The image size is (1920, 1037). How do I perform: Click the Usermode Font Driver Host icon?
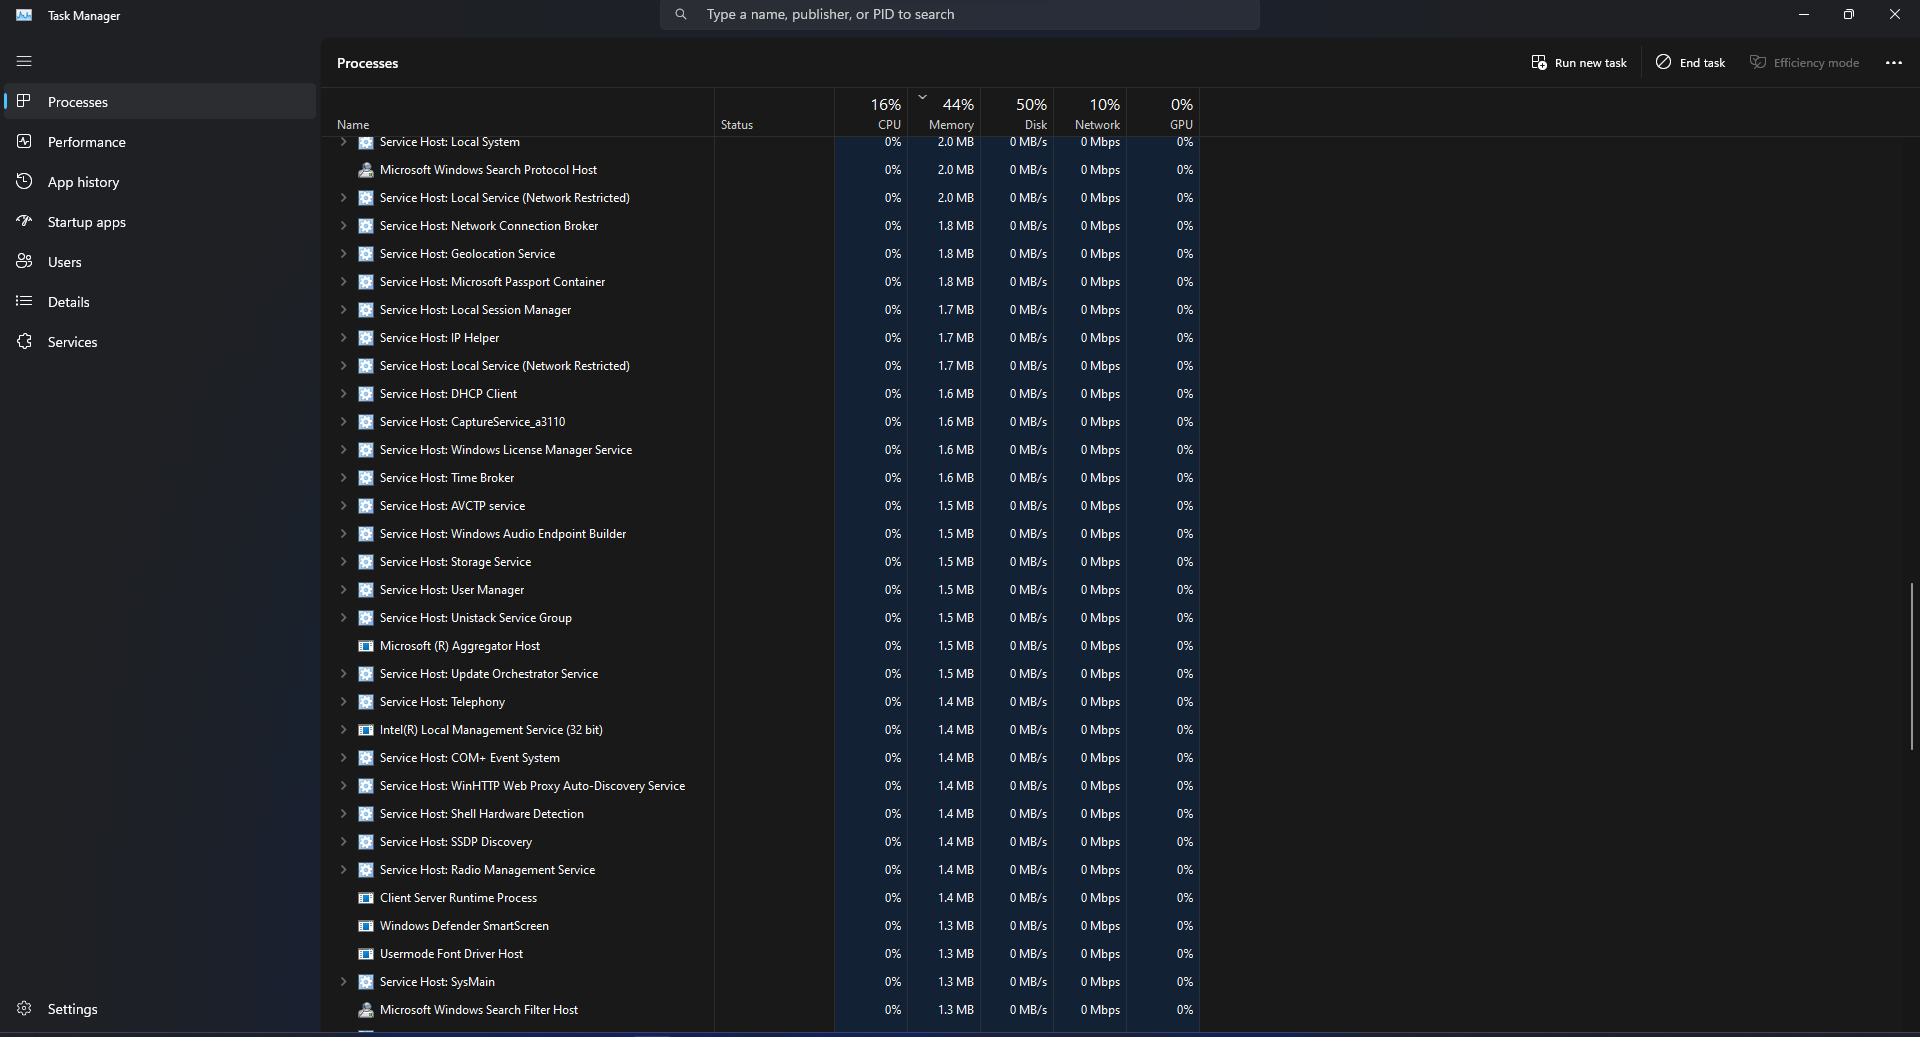(366, 954)
